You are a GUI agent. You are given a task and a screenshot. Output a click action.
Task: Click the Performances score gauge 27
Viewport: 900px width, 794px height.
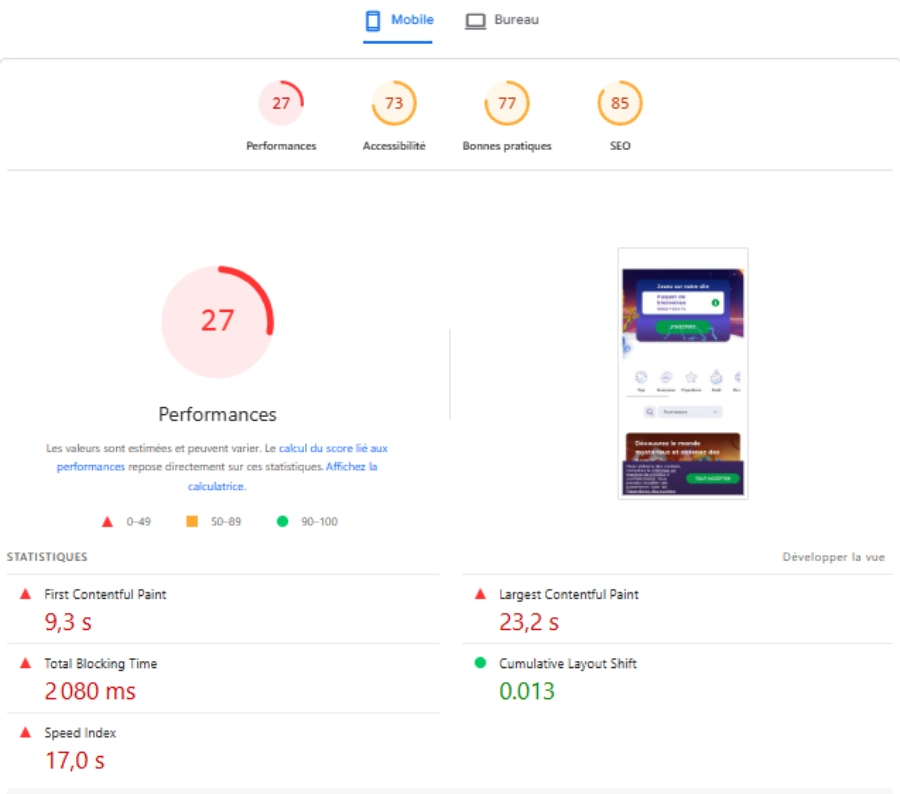coord(281,104)
